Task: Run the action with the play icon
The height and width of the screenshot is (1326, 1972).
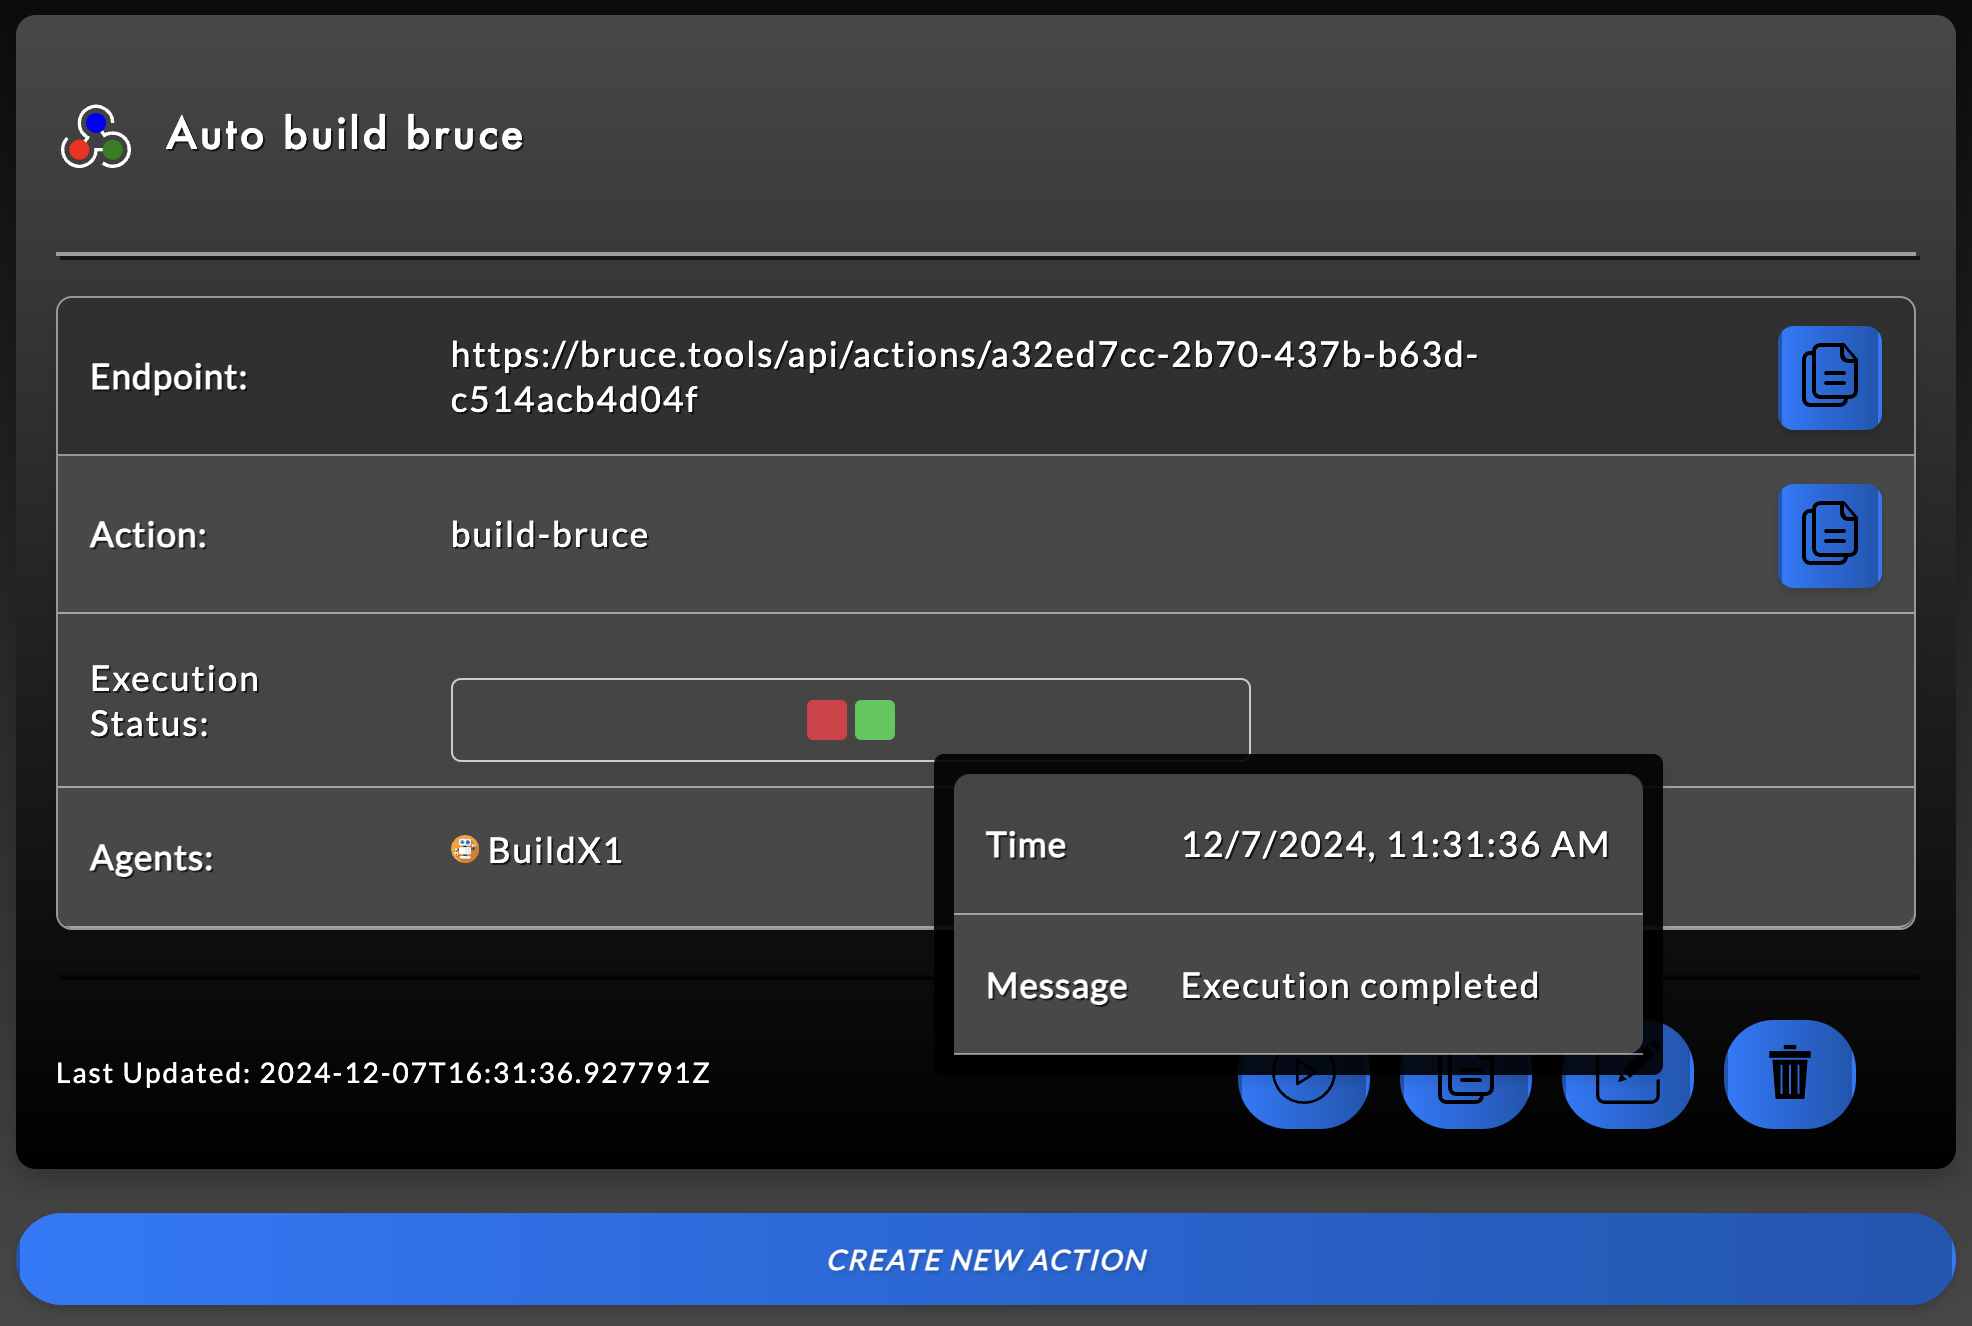Action: (x=1303, y=1075)
